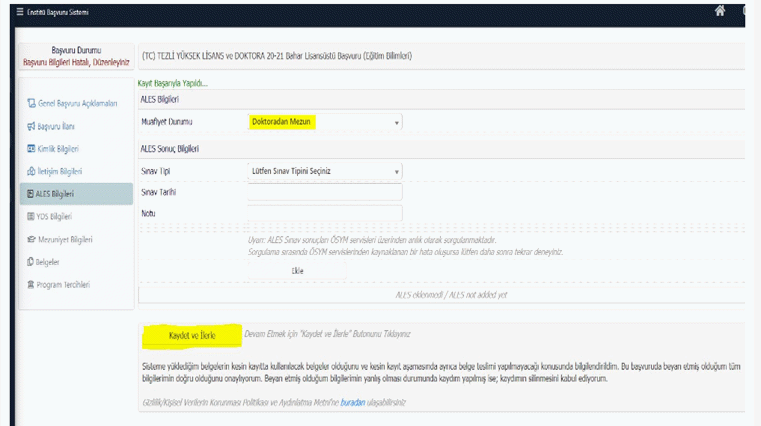Viewport: 761px width, 426px height.
Task: Open the Muafiyet Durumu dropdown
Action: [323, 122]
